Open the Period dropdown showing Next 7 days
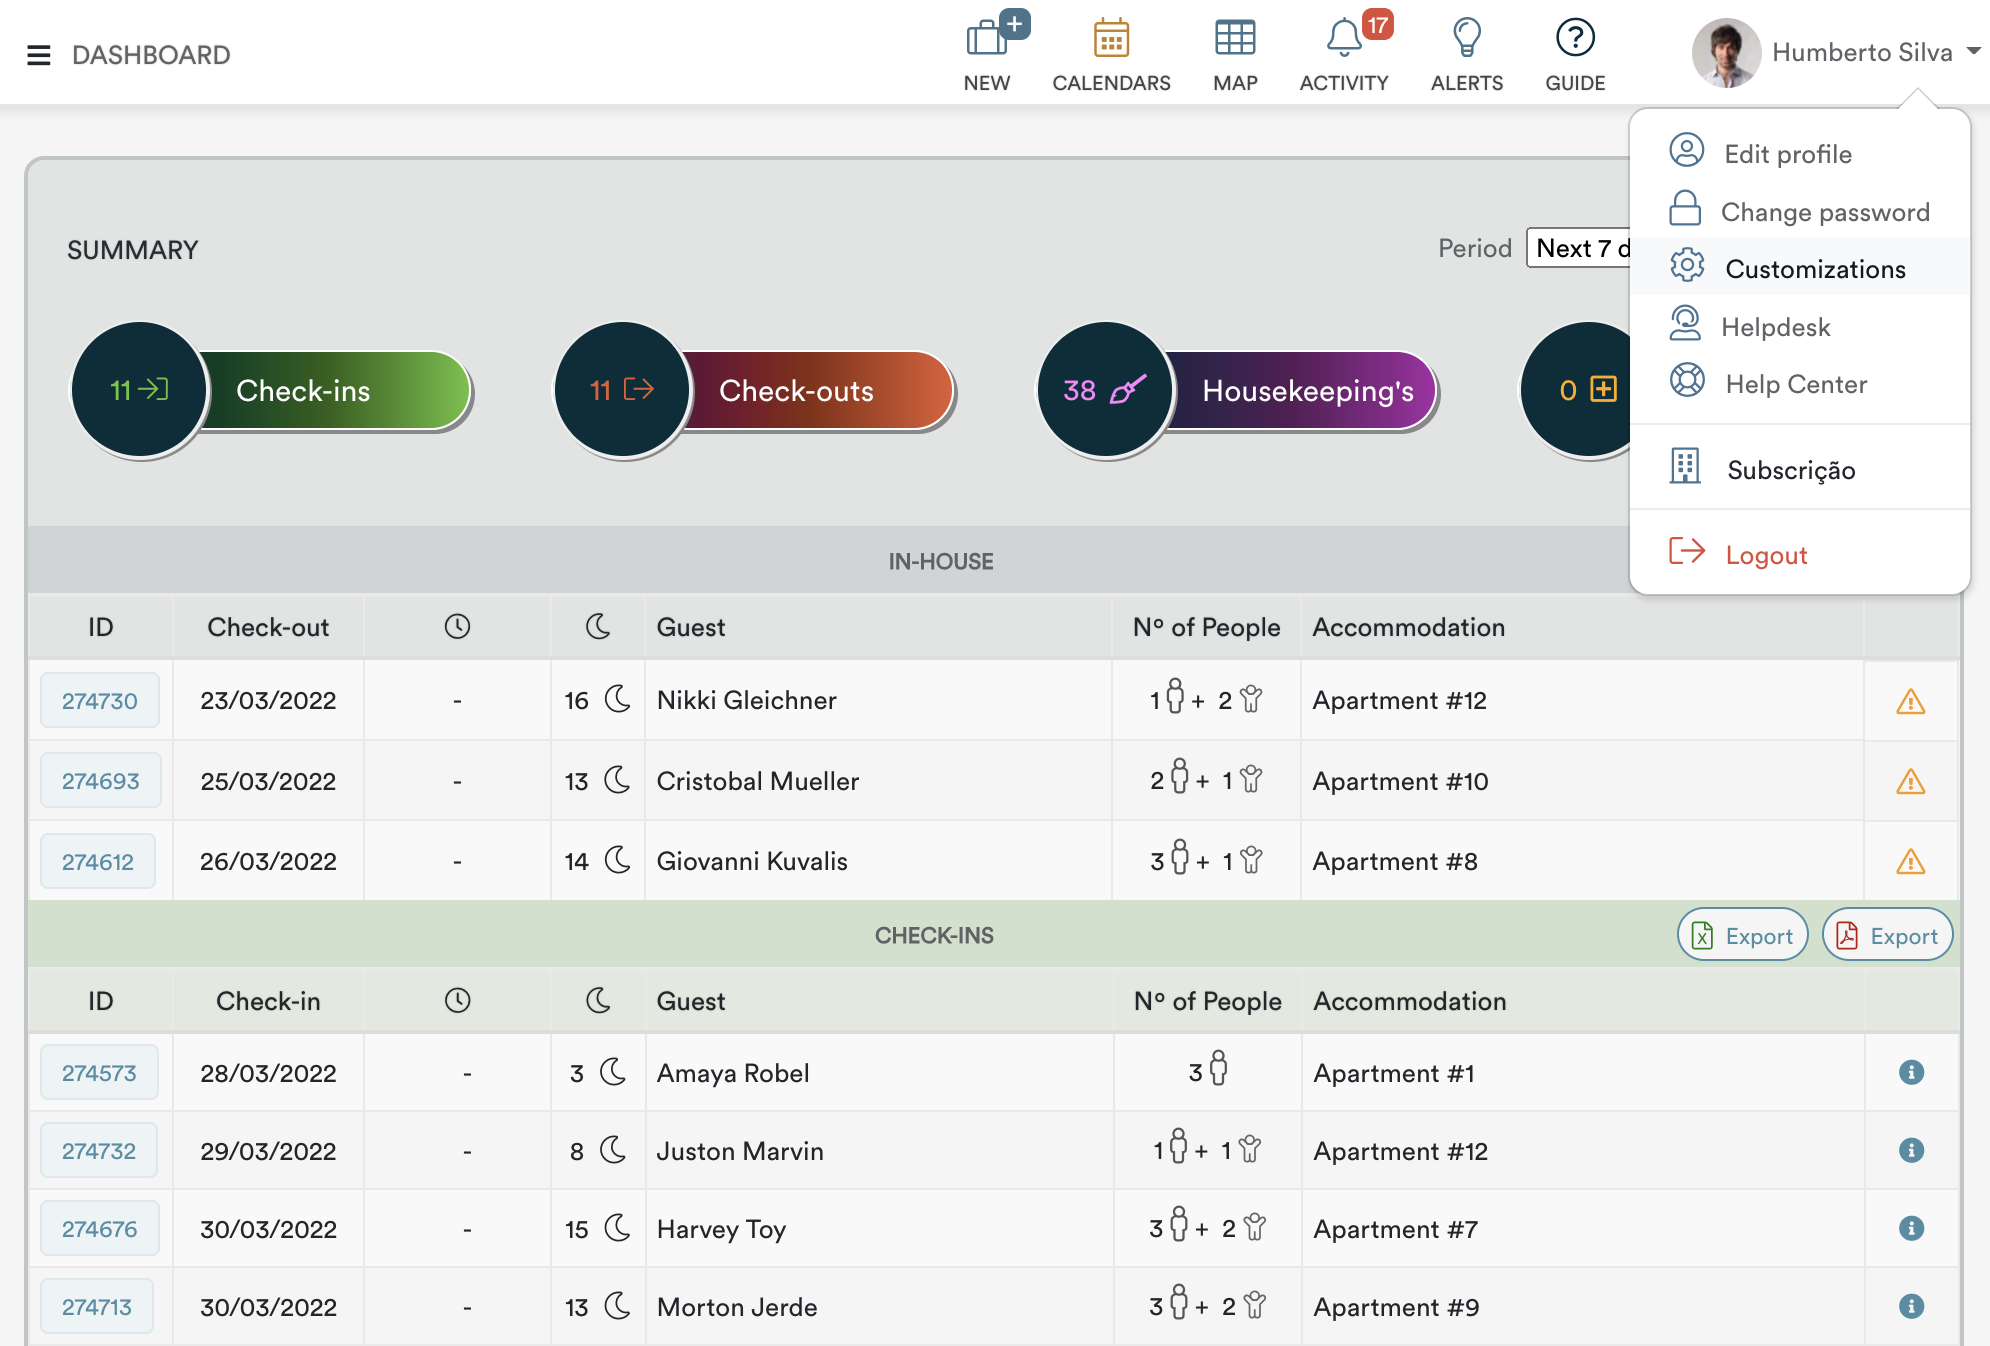The image size is (1990, 1346). [1580, 248]
